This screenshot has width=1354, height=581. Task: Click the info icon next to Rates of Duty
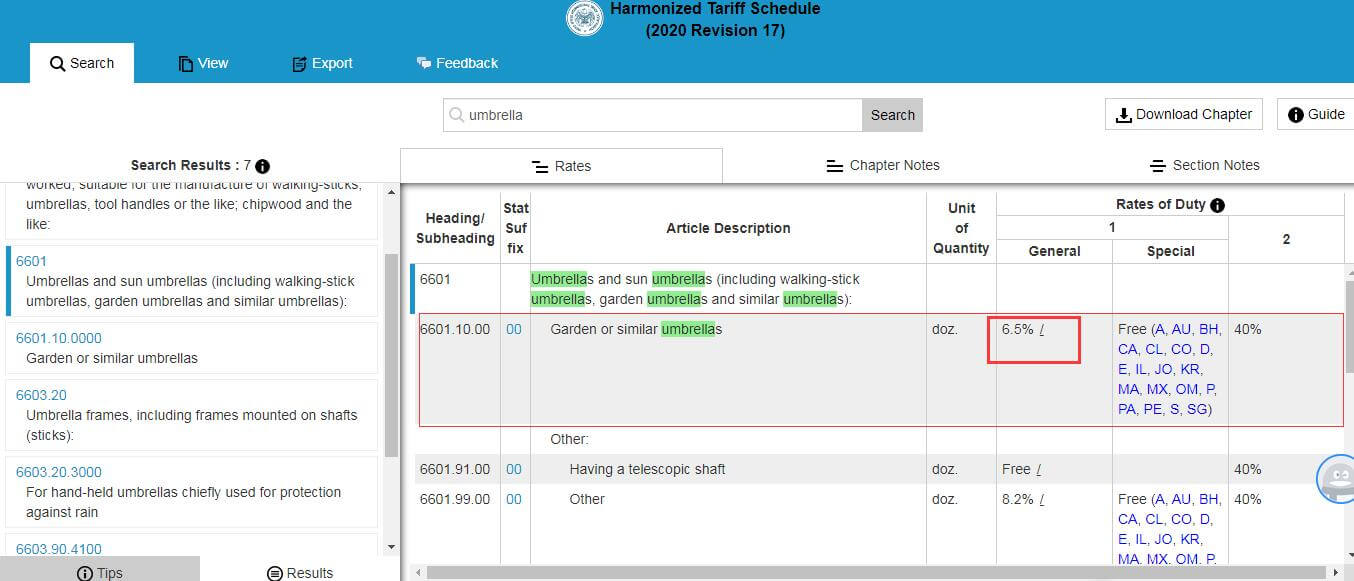[x=1217, y=205]
